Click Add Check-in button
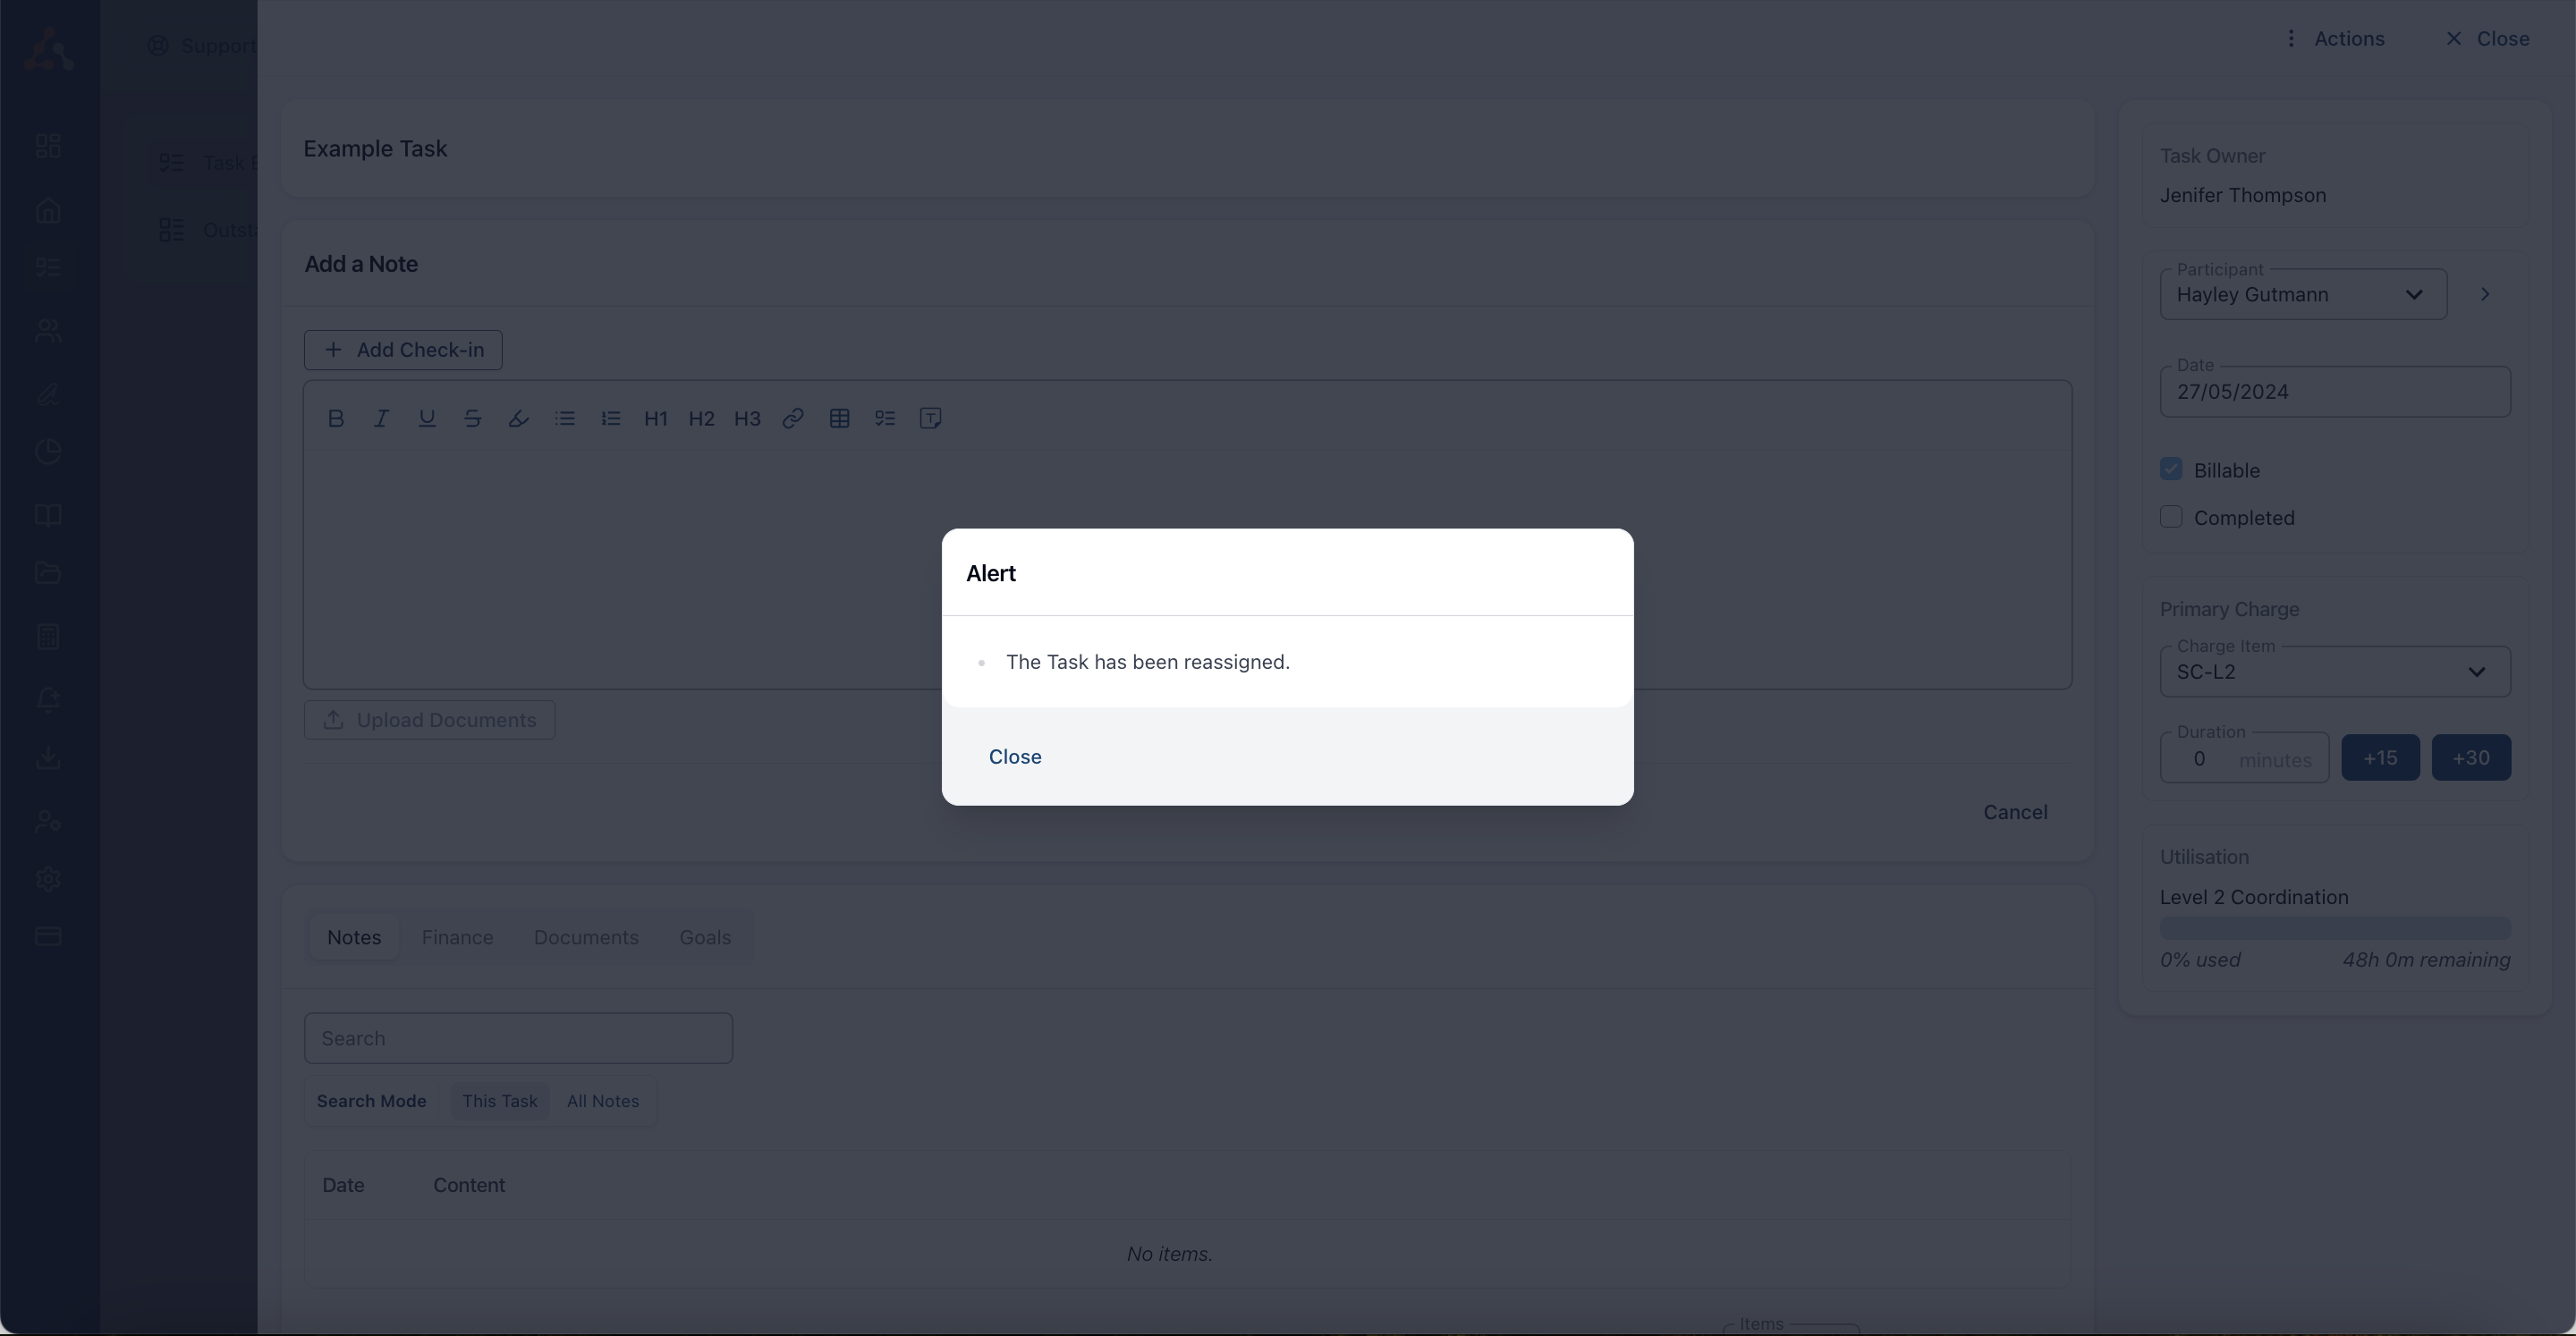 coord(403,350)
